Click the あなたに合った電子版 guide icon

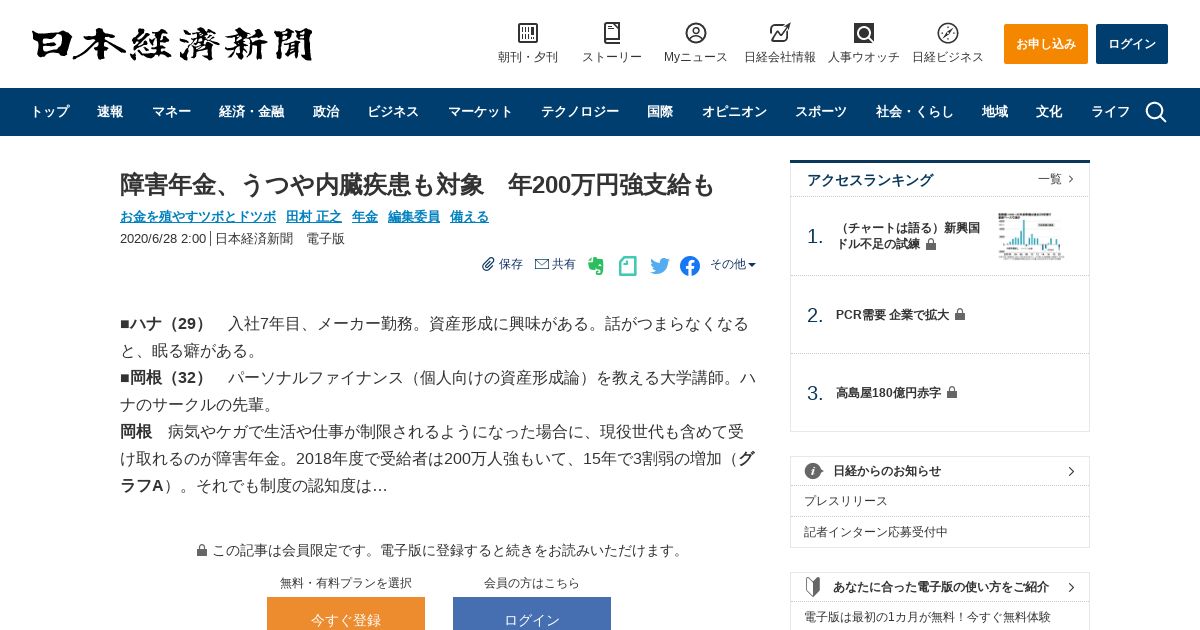click(813, 587)
